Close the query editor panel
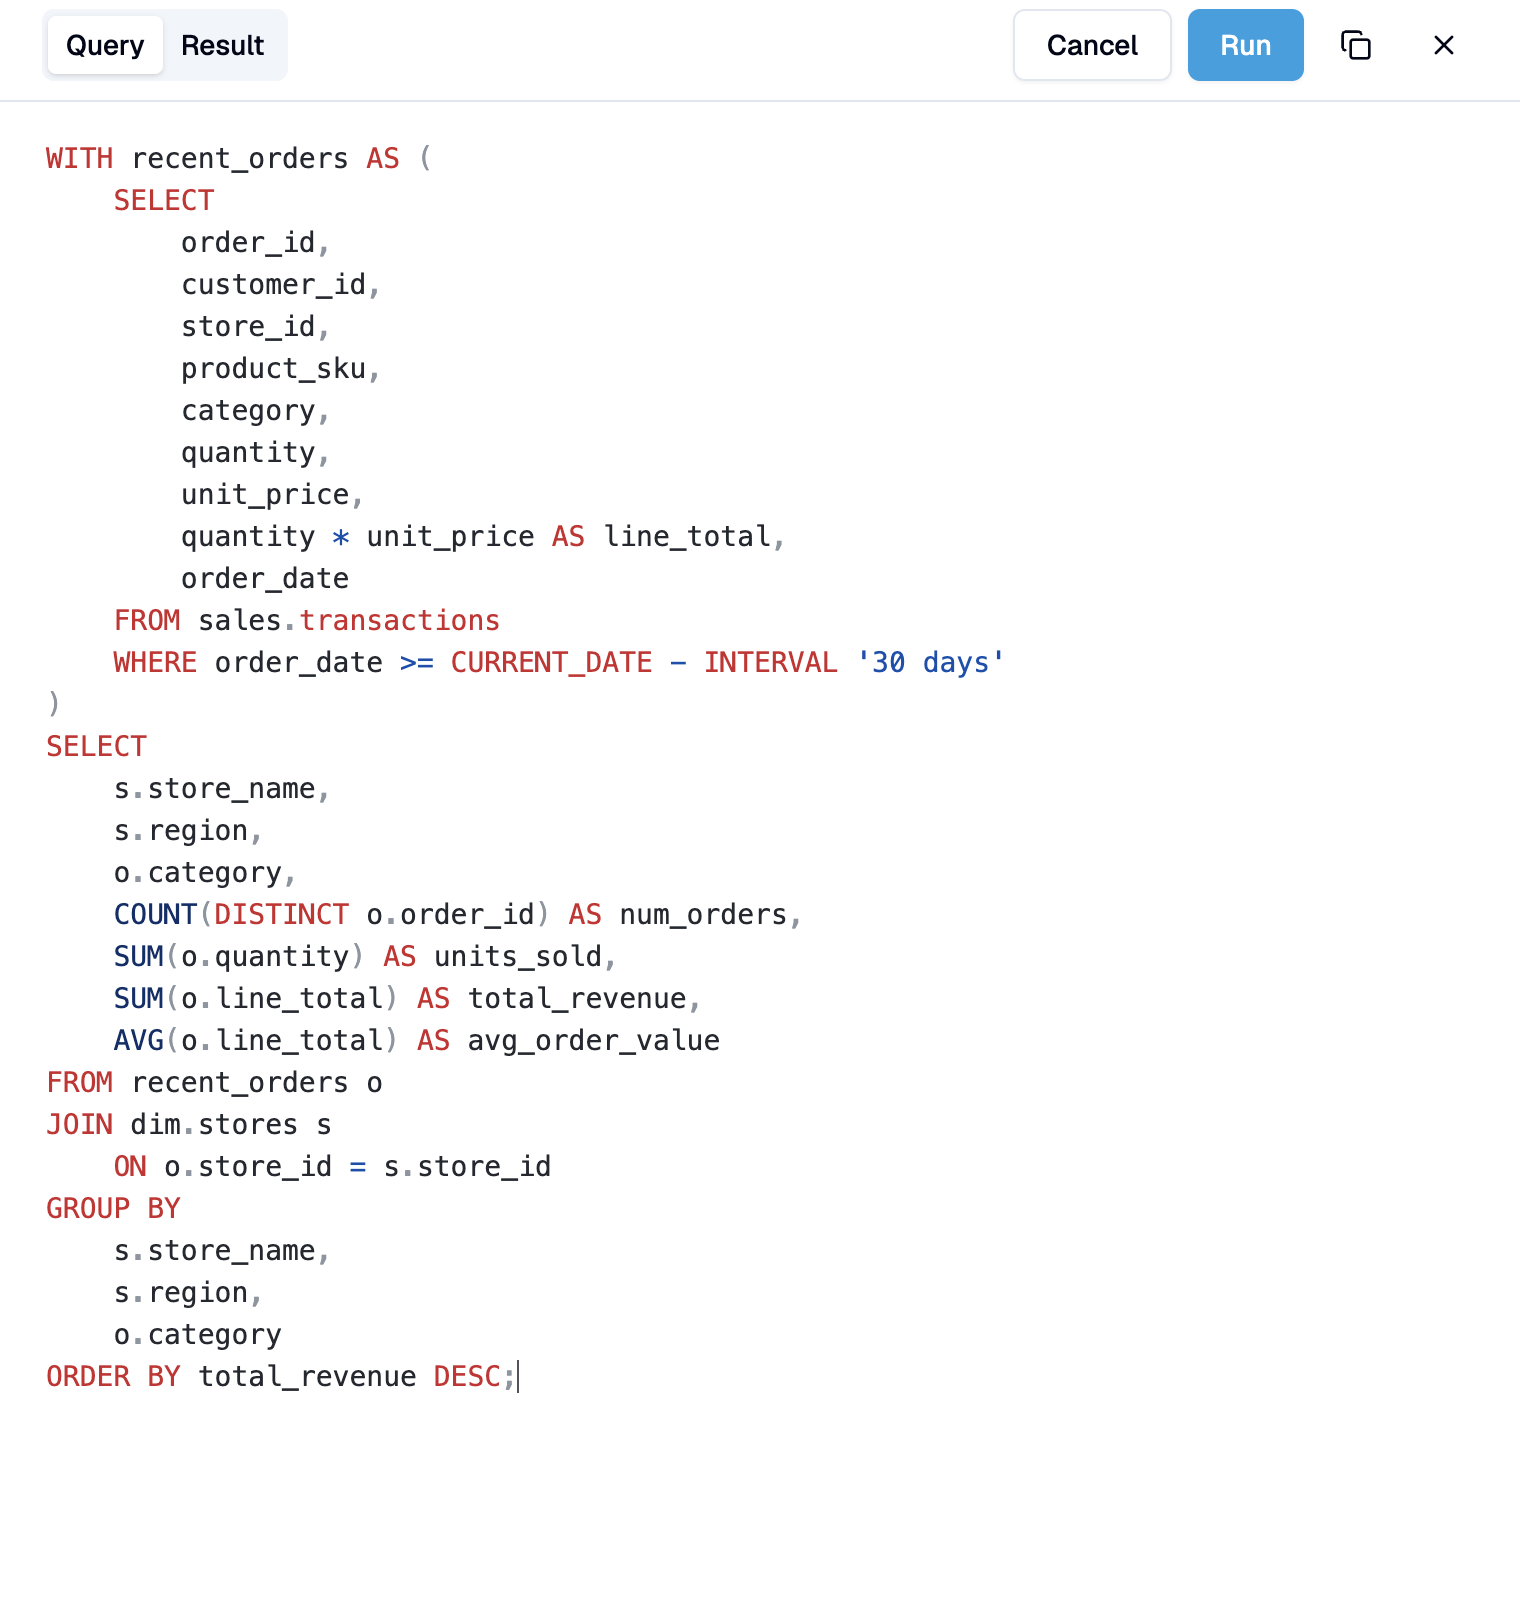Image resolution: width=1520 pixels, height=1604 pixels. tap(1443, 45)
